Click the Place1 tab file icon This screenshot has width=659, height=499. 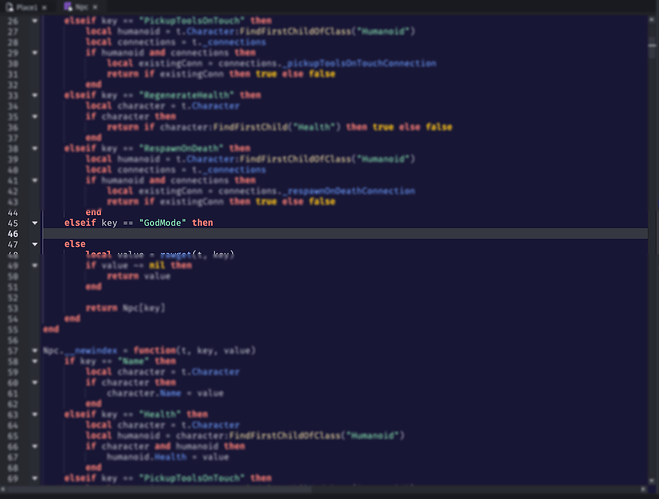10,7
